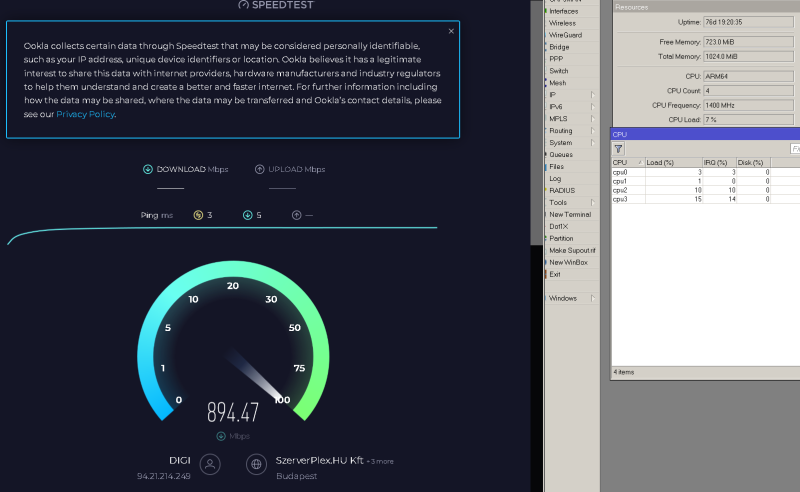Open Mesh menu item
Screen dimensions: 800x492
558,83
